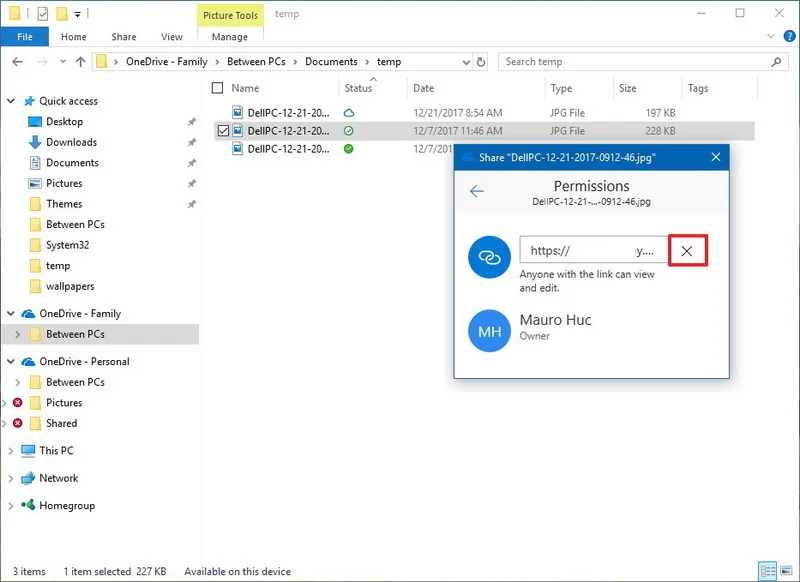This screenshot has height=582, width=800.
Task: Collapse the Quick access section
Action: pos(11,101)
